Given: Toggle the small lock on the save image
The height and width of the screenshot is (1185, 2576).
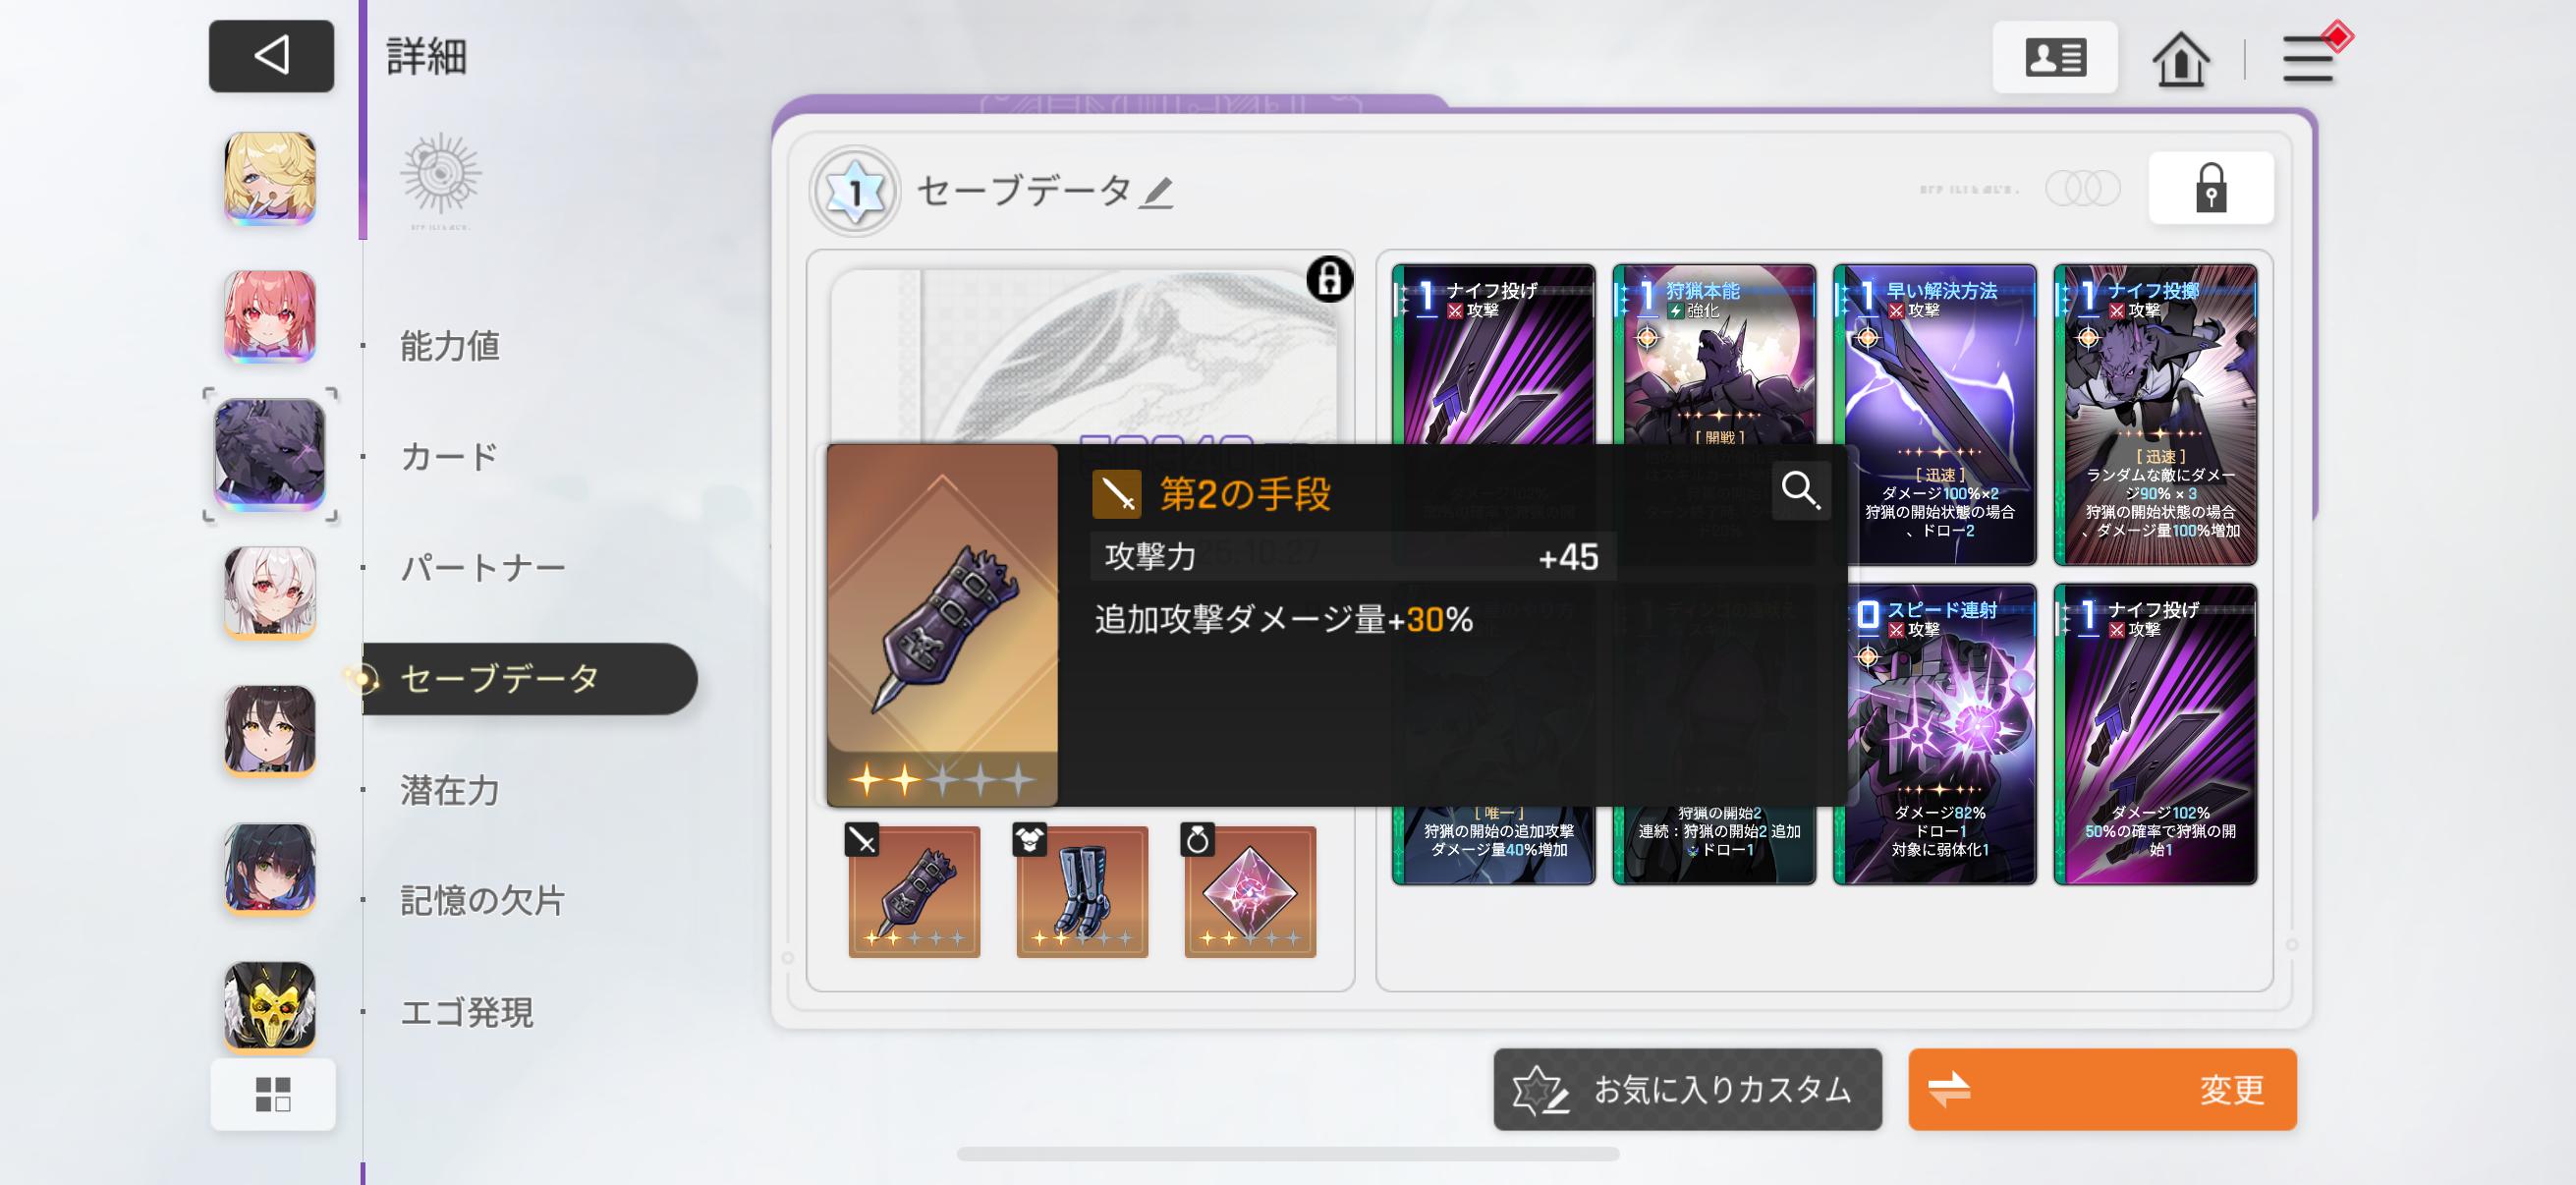Looking at the screenshot, I should [1329, 279].
